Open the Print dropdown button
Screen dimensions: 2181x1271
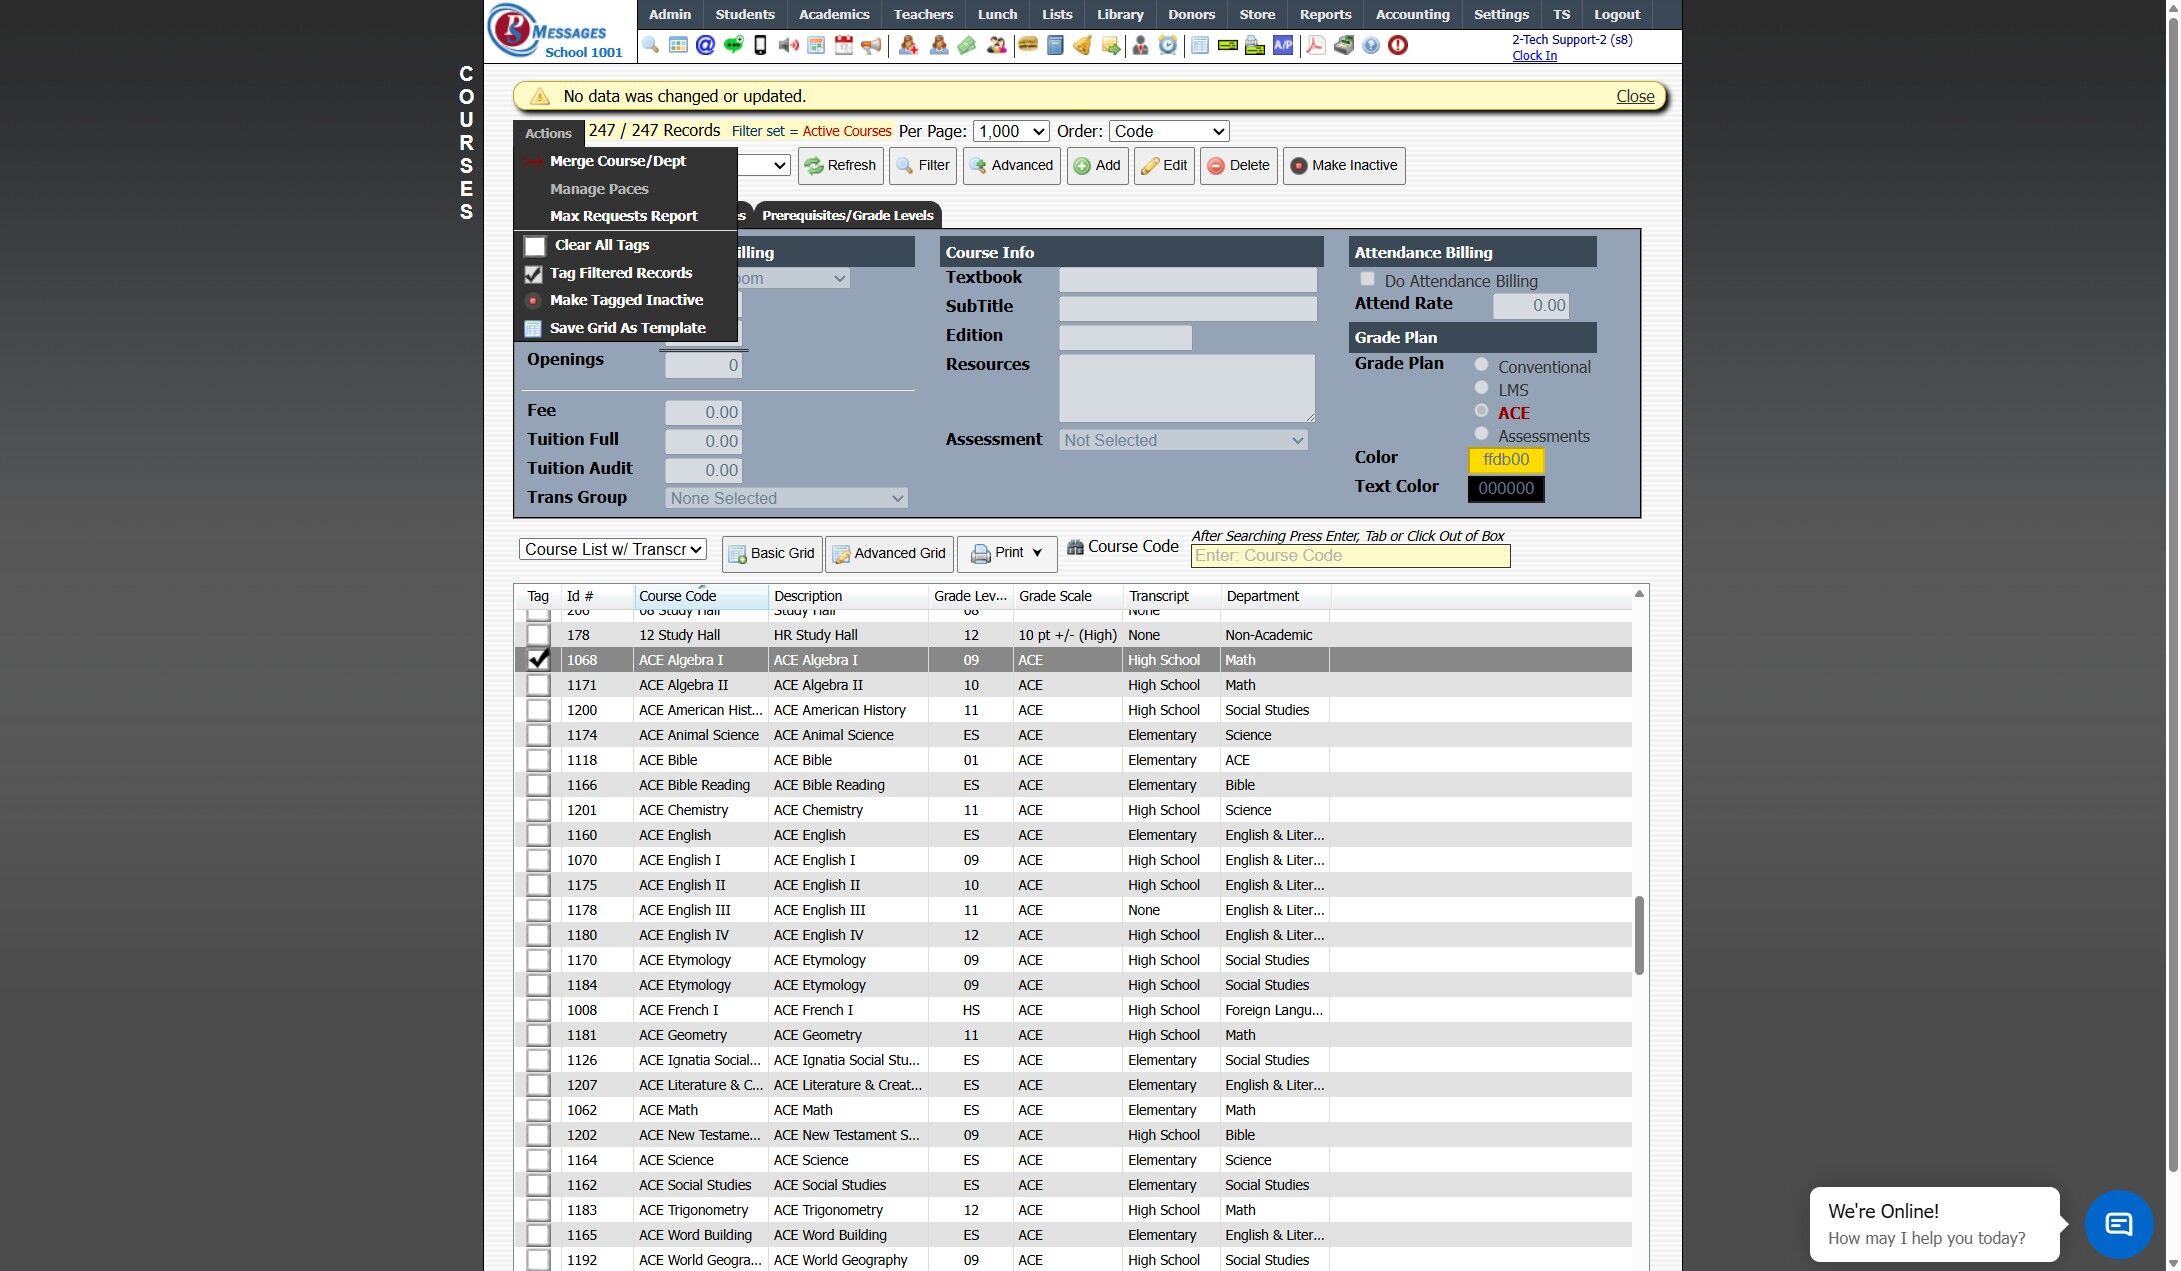(1007, 553)
